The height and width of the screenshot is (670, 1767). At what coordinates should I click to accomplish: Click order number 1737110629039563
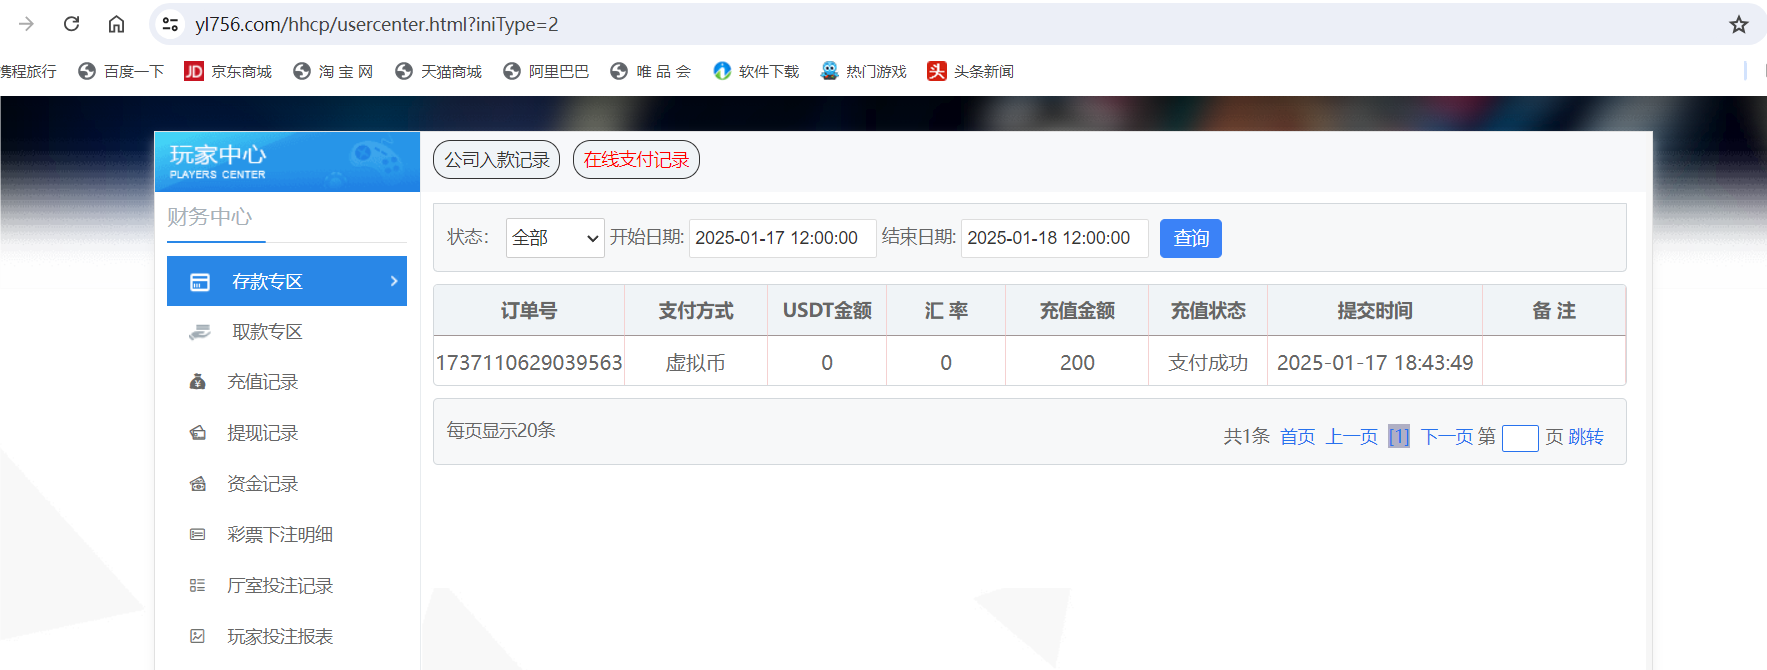click(x=529, y=363)
